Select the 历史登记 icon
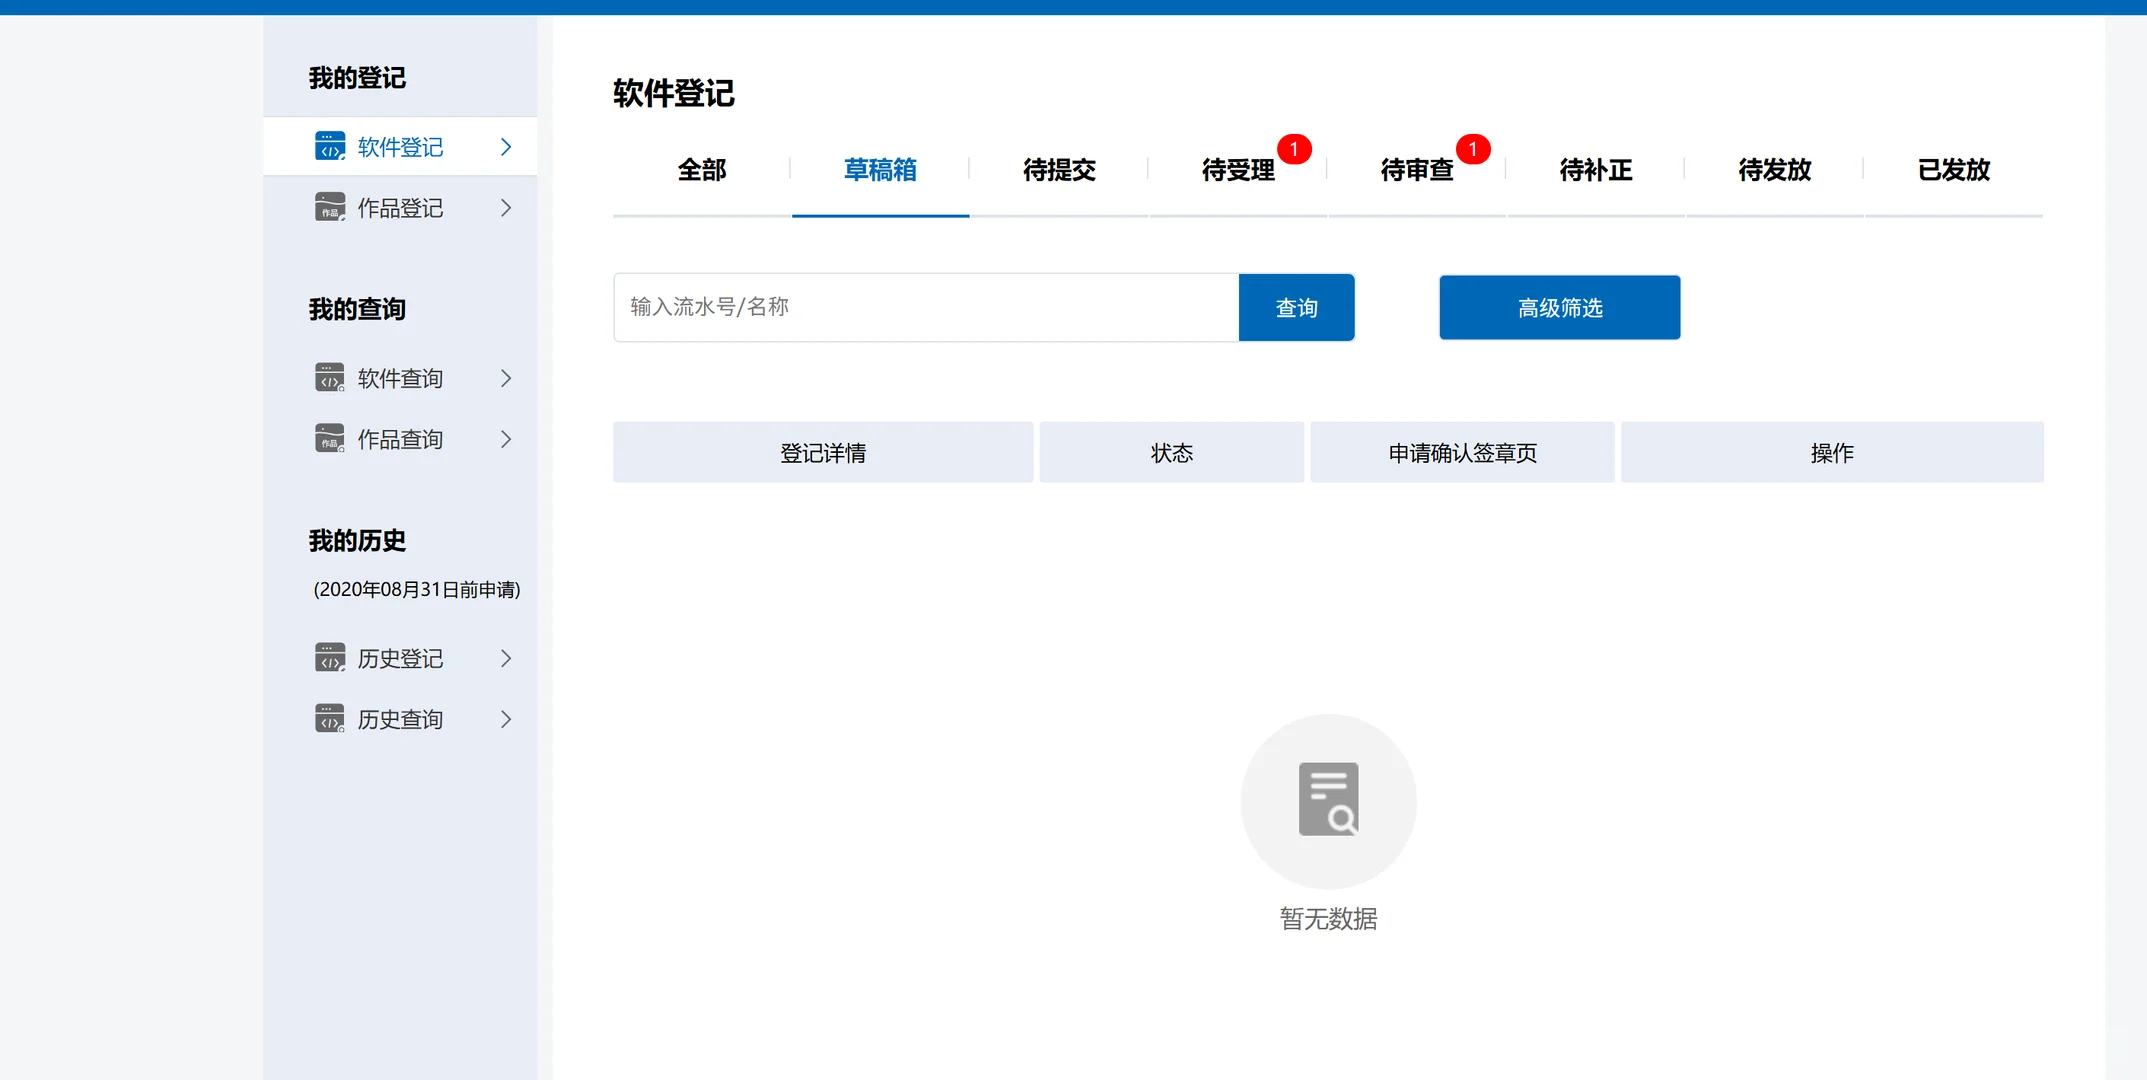The image size is (2147, 1080). pos(329,657)
